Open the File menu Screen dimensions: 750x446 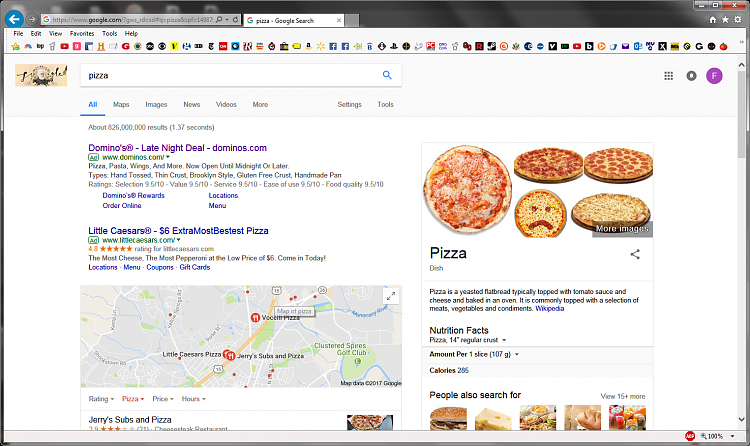(18, 33)
